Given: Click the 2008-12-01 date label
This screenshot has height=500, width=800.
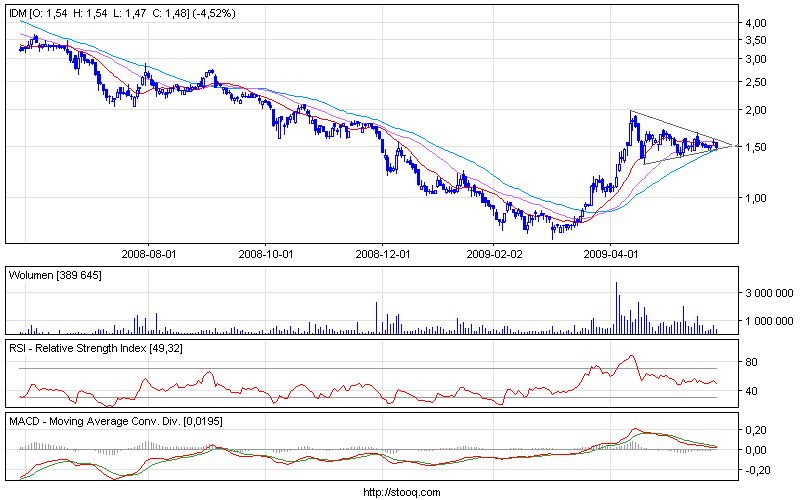Looking at the screenshot, I should [x=383, y=254].
